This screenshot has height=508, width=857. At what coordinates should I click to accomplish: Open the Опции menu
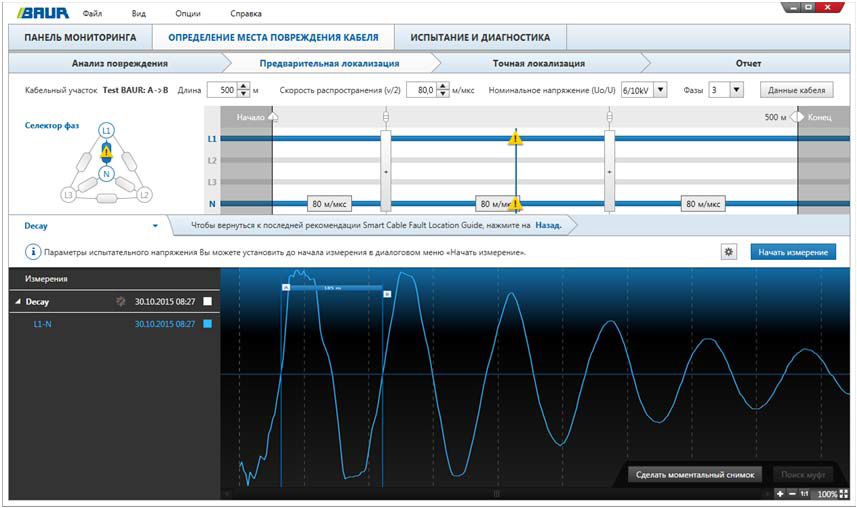(187, 13)
